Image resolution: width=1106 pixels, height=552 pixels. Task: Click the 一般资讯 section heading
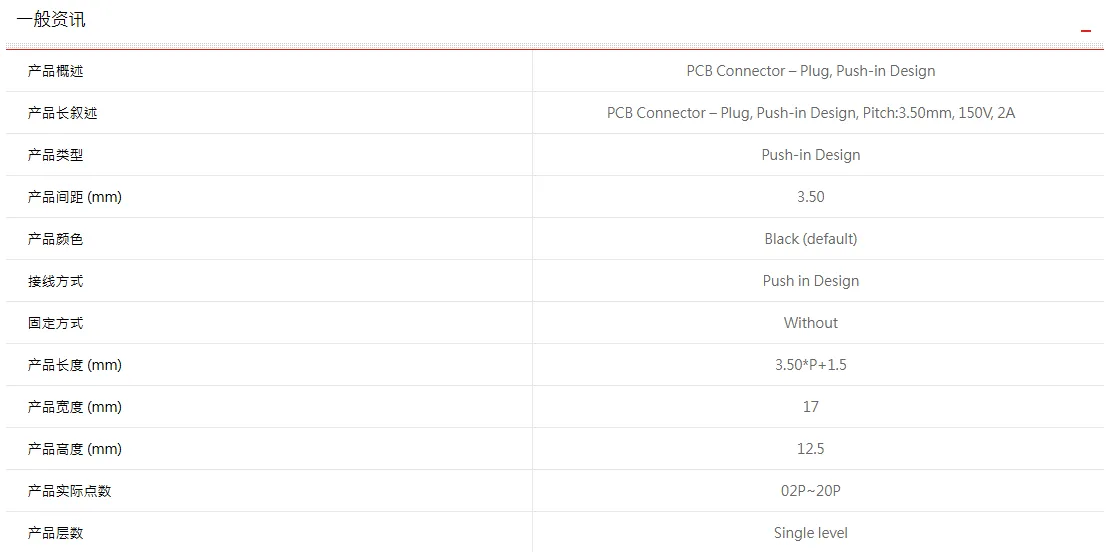(x=51, y=20)
